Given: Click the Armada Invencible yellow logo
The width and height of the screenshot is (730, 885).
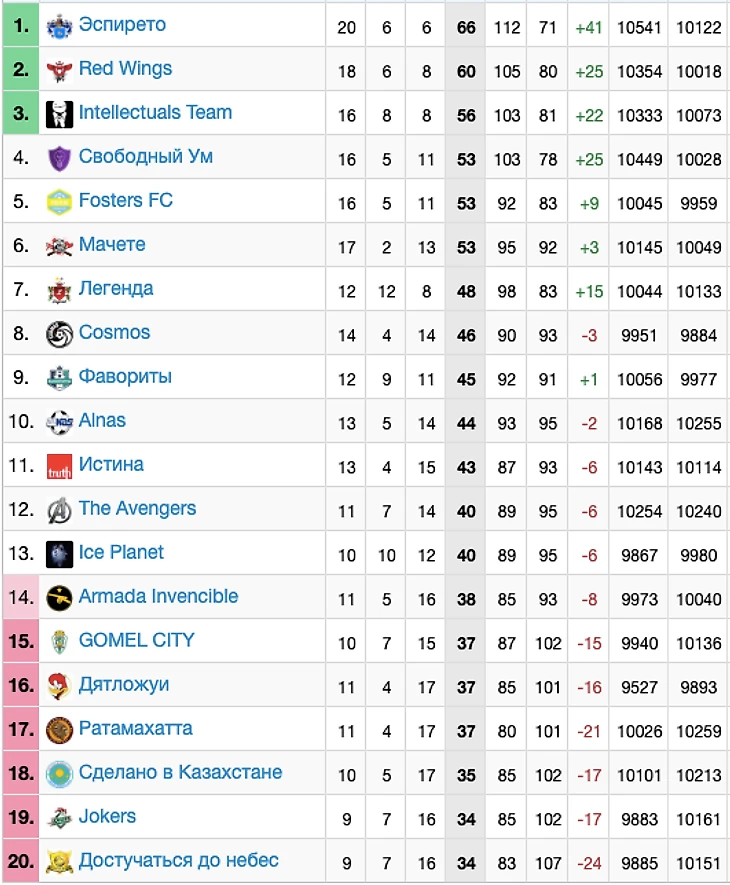Looking at the screenshot, I should click(x=60, y=599).
